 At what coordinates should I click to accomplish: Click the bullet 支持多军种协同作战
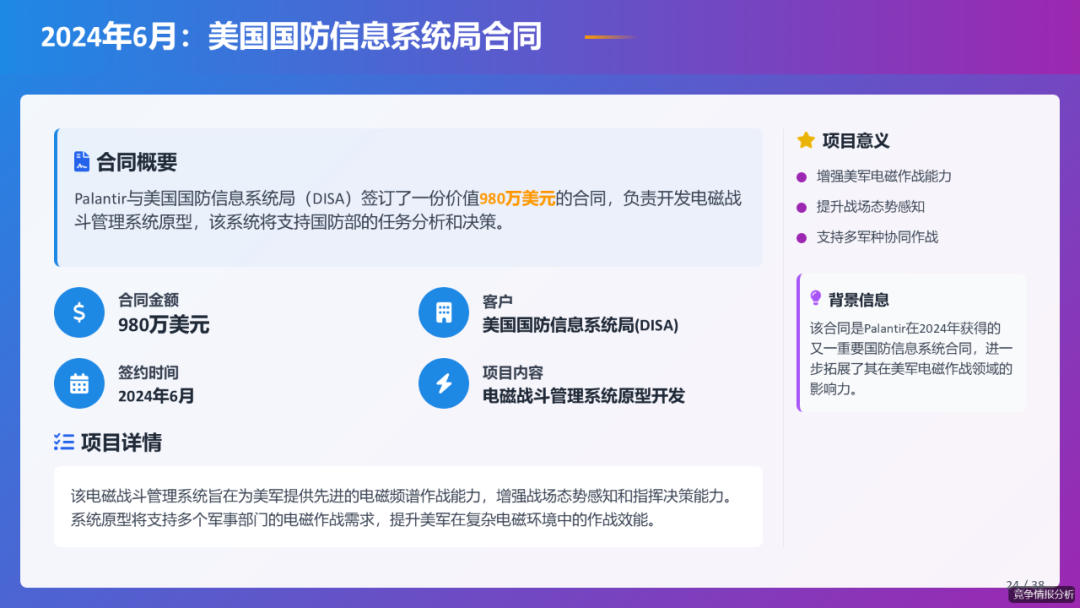877,237
